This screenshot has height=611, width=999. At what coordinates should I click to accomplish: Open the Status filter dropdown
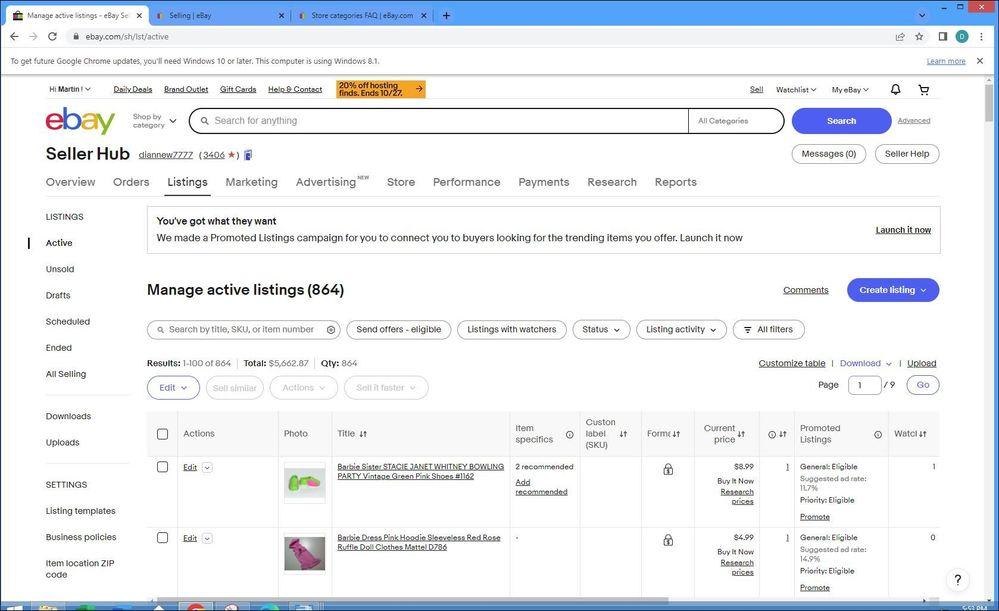[x=601, y=329]
